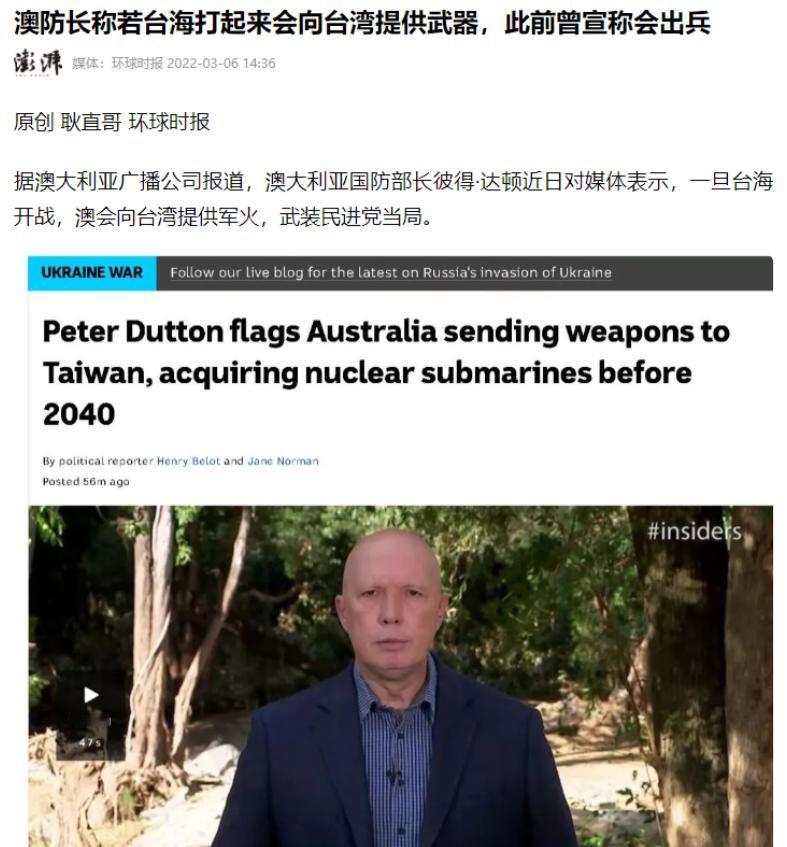Click the media source 环球时报 label
This screenshot has height=847, width=787.
137,64
